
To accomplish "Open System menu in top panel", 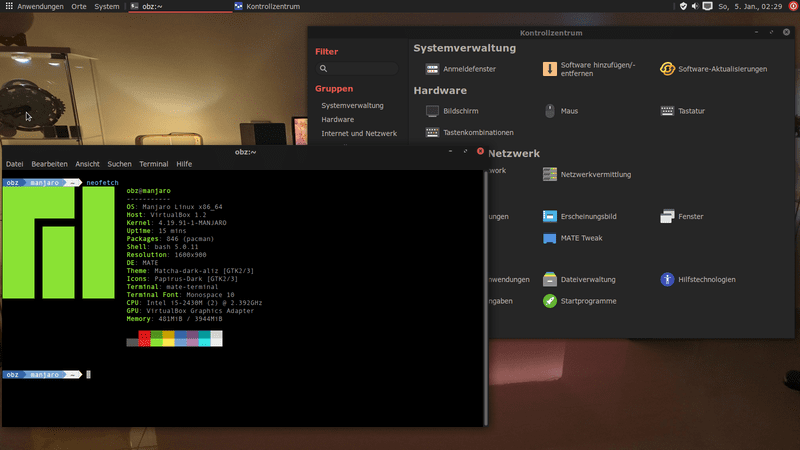I will click(107, 6).
